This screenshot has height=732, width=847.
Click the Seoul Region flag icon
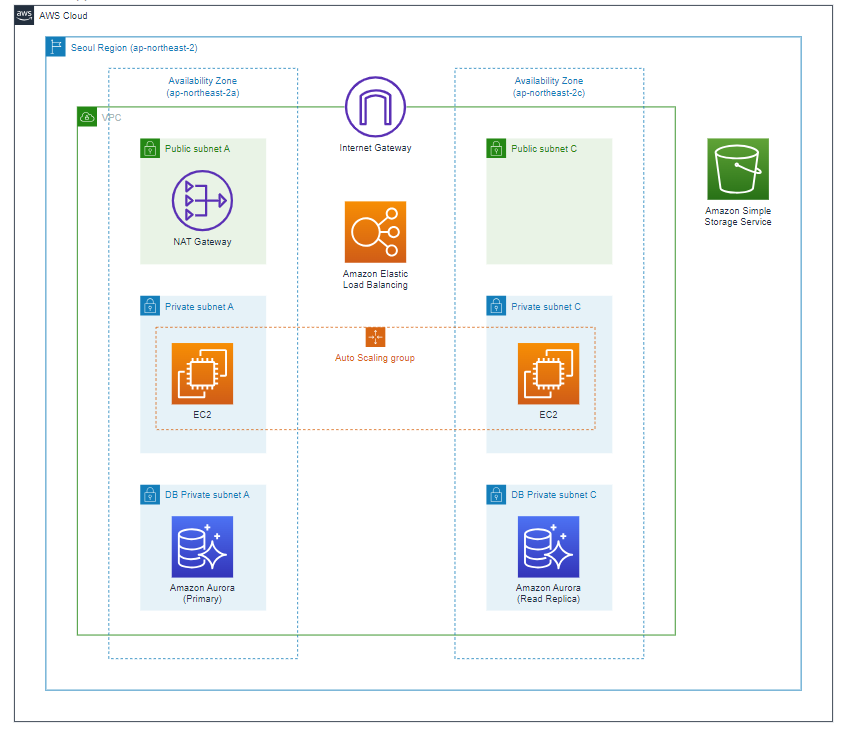[55, 47]
